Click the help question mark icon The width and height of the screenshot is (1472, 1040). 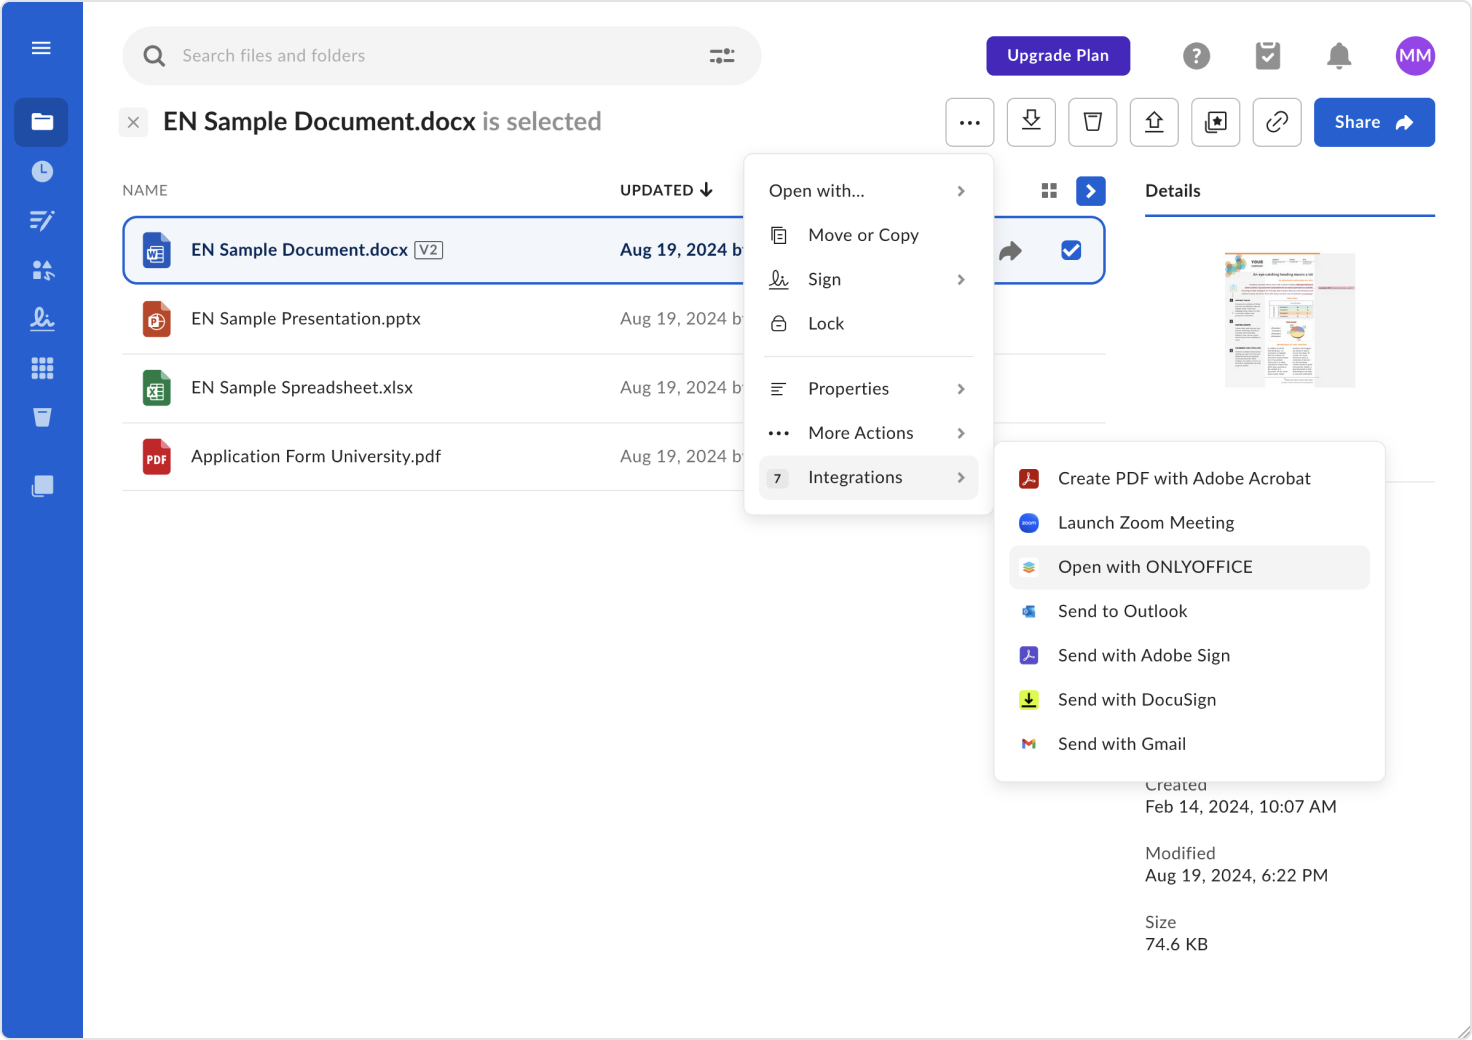click(1197, 56)
